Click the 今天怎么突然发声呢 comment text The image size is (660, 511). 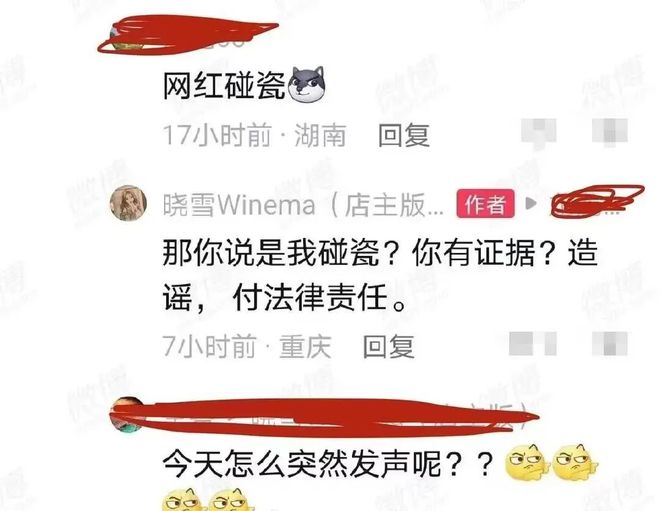pyautogui.click(x=328, y=464)
